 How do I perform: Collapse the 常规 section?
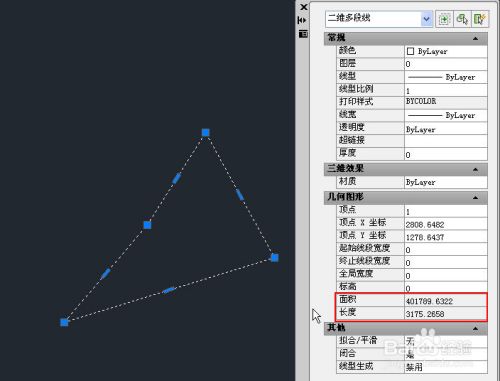[x=475, y=39]
